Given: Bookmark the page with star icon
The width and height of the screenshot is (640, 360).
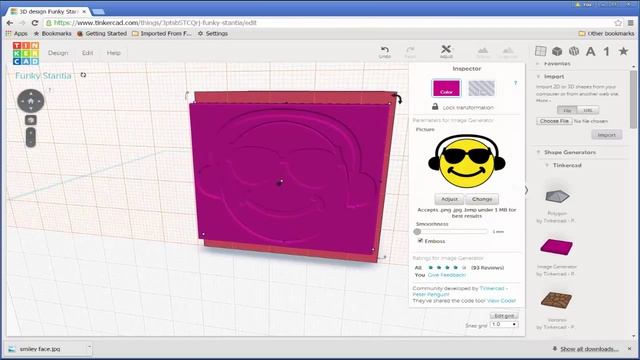Looking at the screenshot, I should click(x=618, y=23).
